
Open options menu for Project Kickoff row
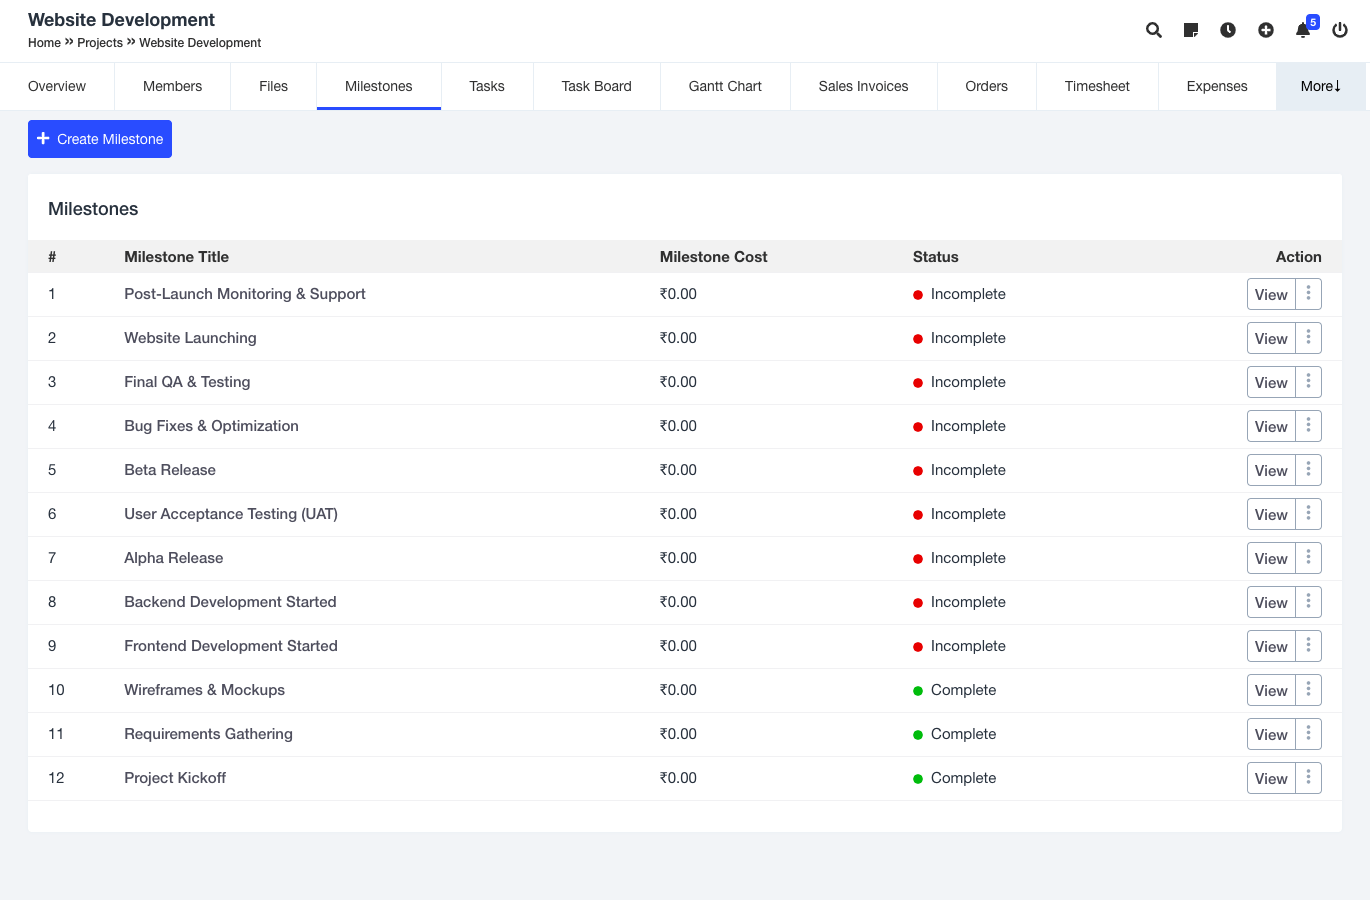1308,778
